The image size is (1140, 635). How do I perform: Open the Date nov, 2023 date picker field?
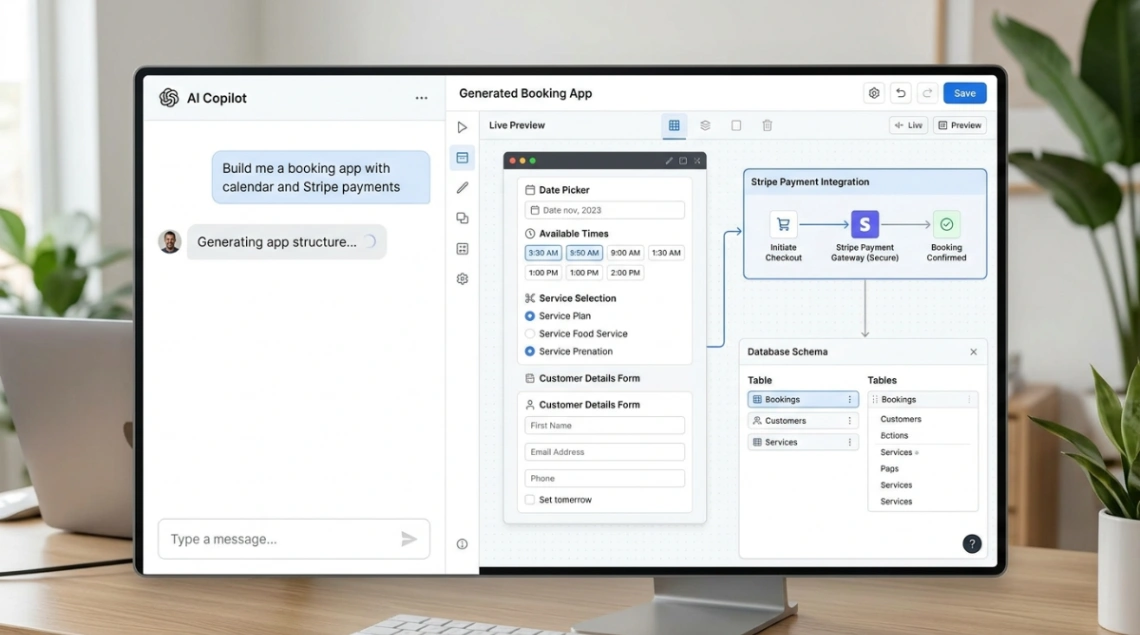point(604,210)
